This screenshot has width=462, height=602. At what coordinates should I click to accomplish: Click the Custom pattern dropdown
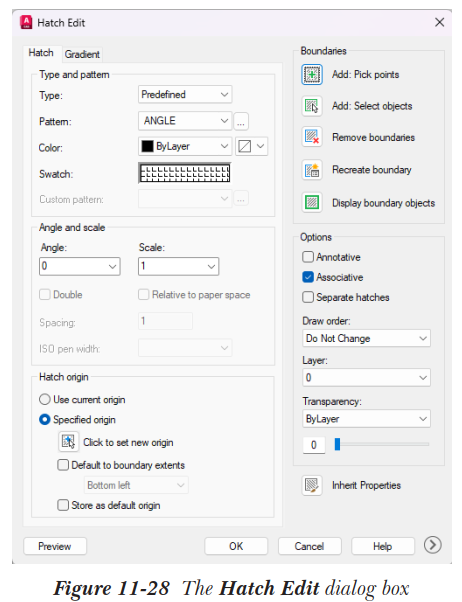click(185, 198)
